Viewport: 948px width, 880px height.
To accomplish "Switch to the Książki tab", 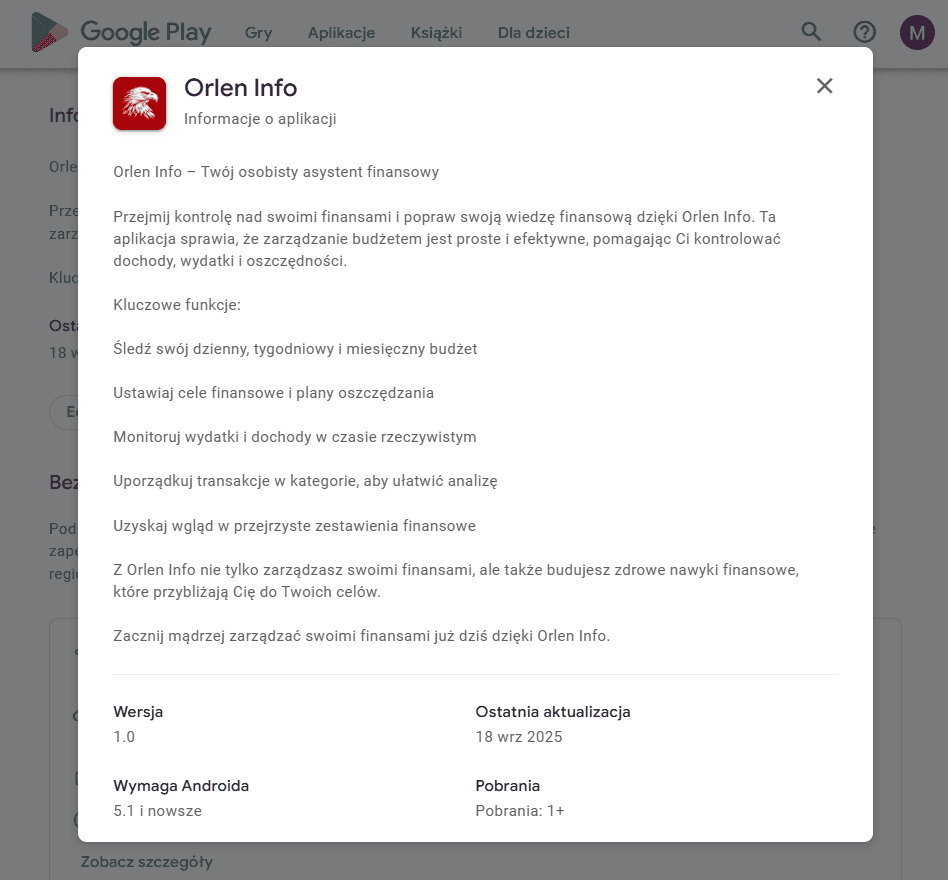I will [436, 33].
